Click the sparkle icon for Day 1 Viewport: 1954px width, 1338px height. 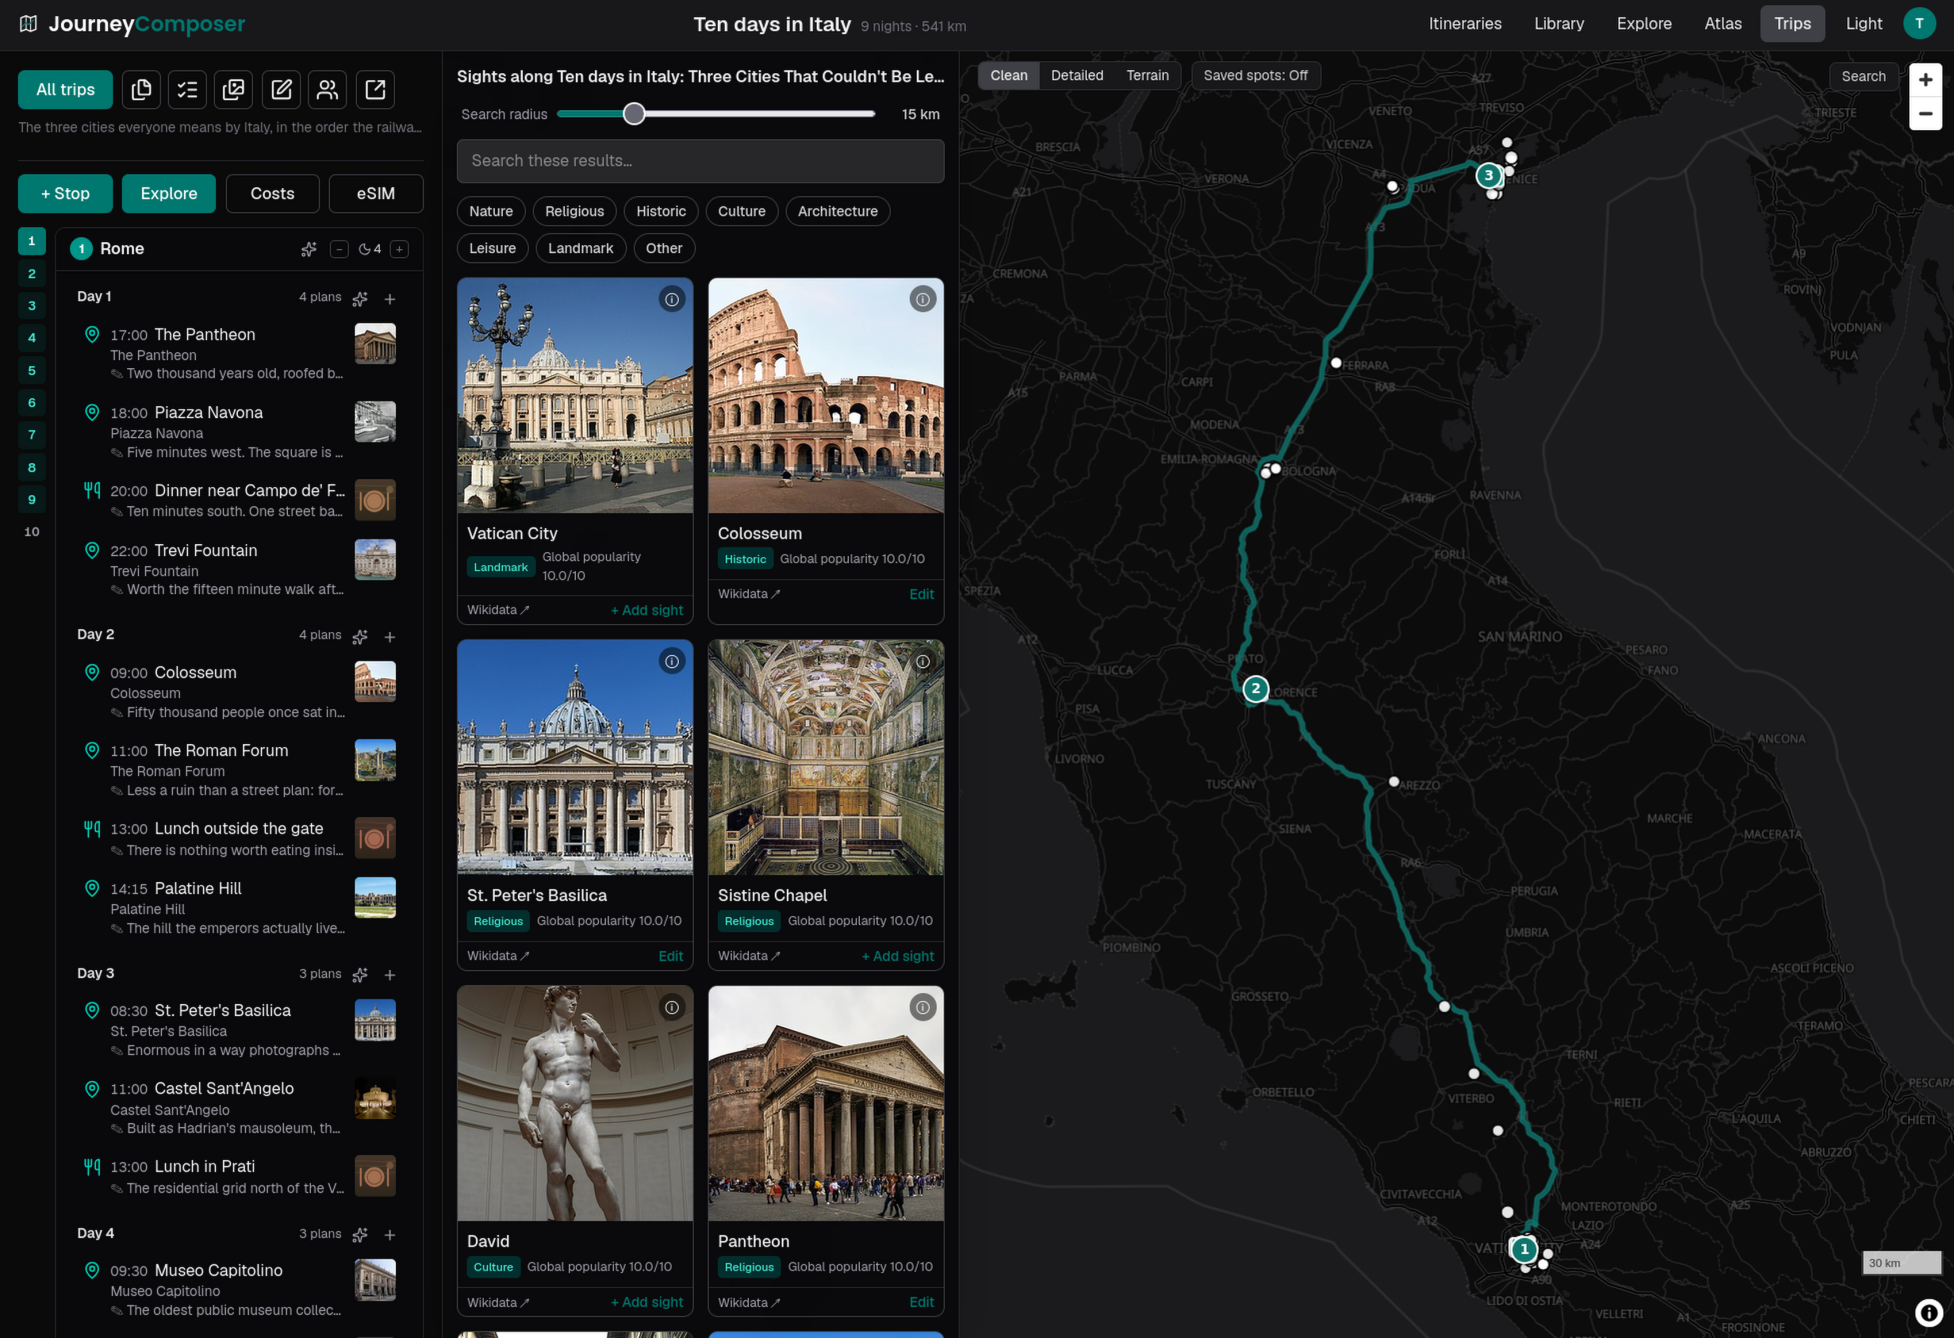(360, 298)
